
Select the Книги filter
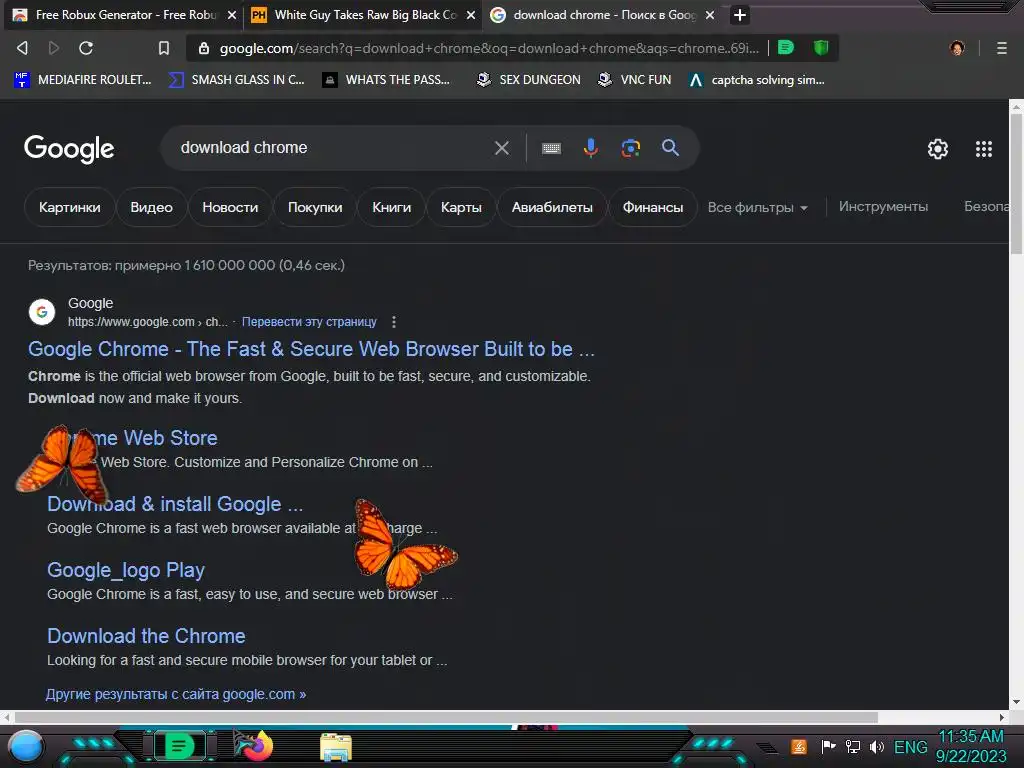[x=391, y=207]
